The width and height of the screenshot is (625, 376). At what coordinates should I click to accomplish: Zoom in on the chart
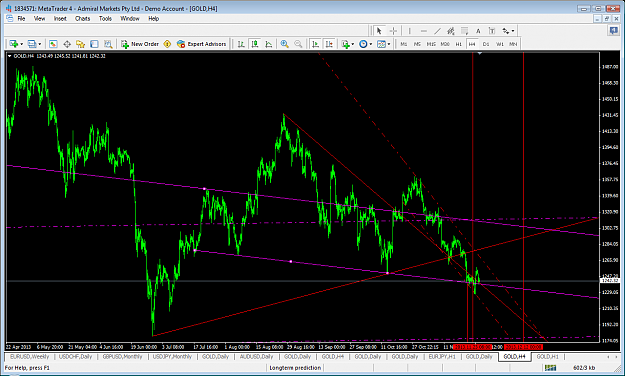pyautogui.click(x=284, y=44)
